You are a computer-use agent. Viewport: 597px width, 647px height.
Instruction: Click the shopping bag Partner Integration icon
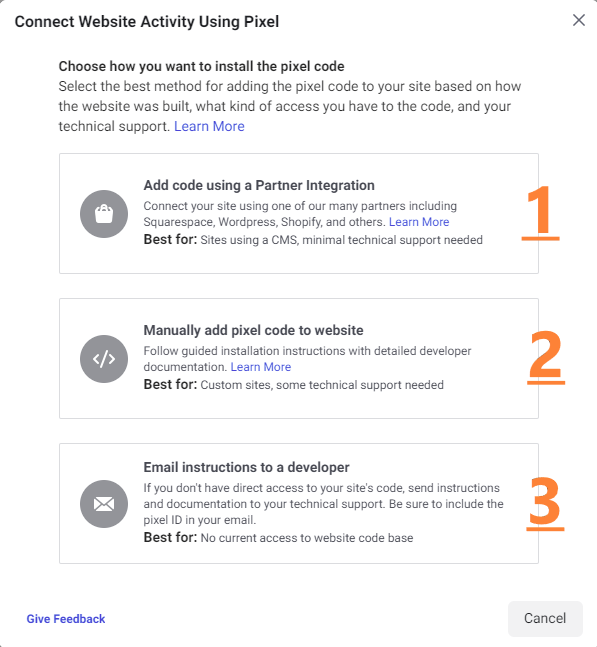(104, 214)
